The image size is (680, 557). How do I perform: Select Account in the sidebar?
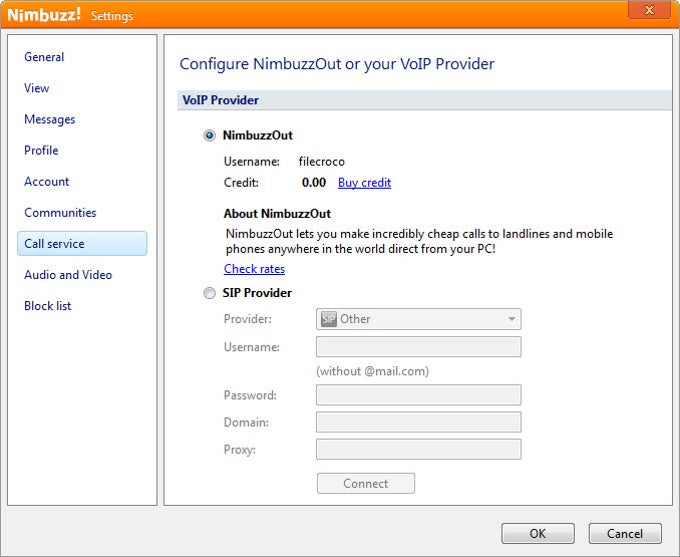[x=47, y=181]
